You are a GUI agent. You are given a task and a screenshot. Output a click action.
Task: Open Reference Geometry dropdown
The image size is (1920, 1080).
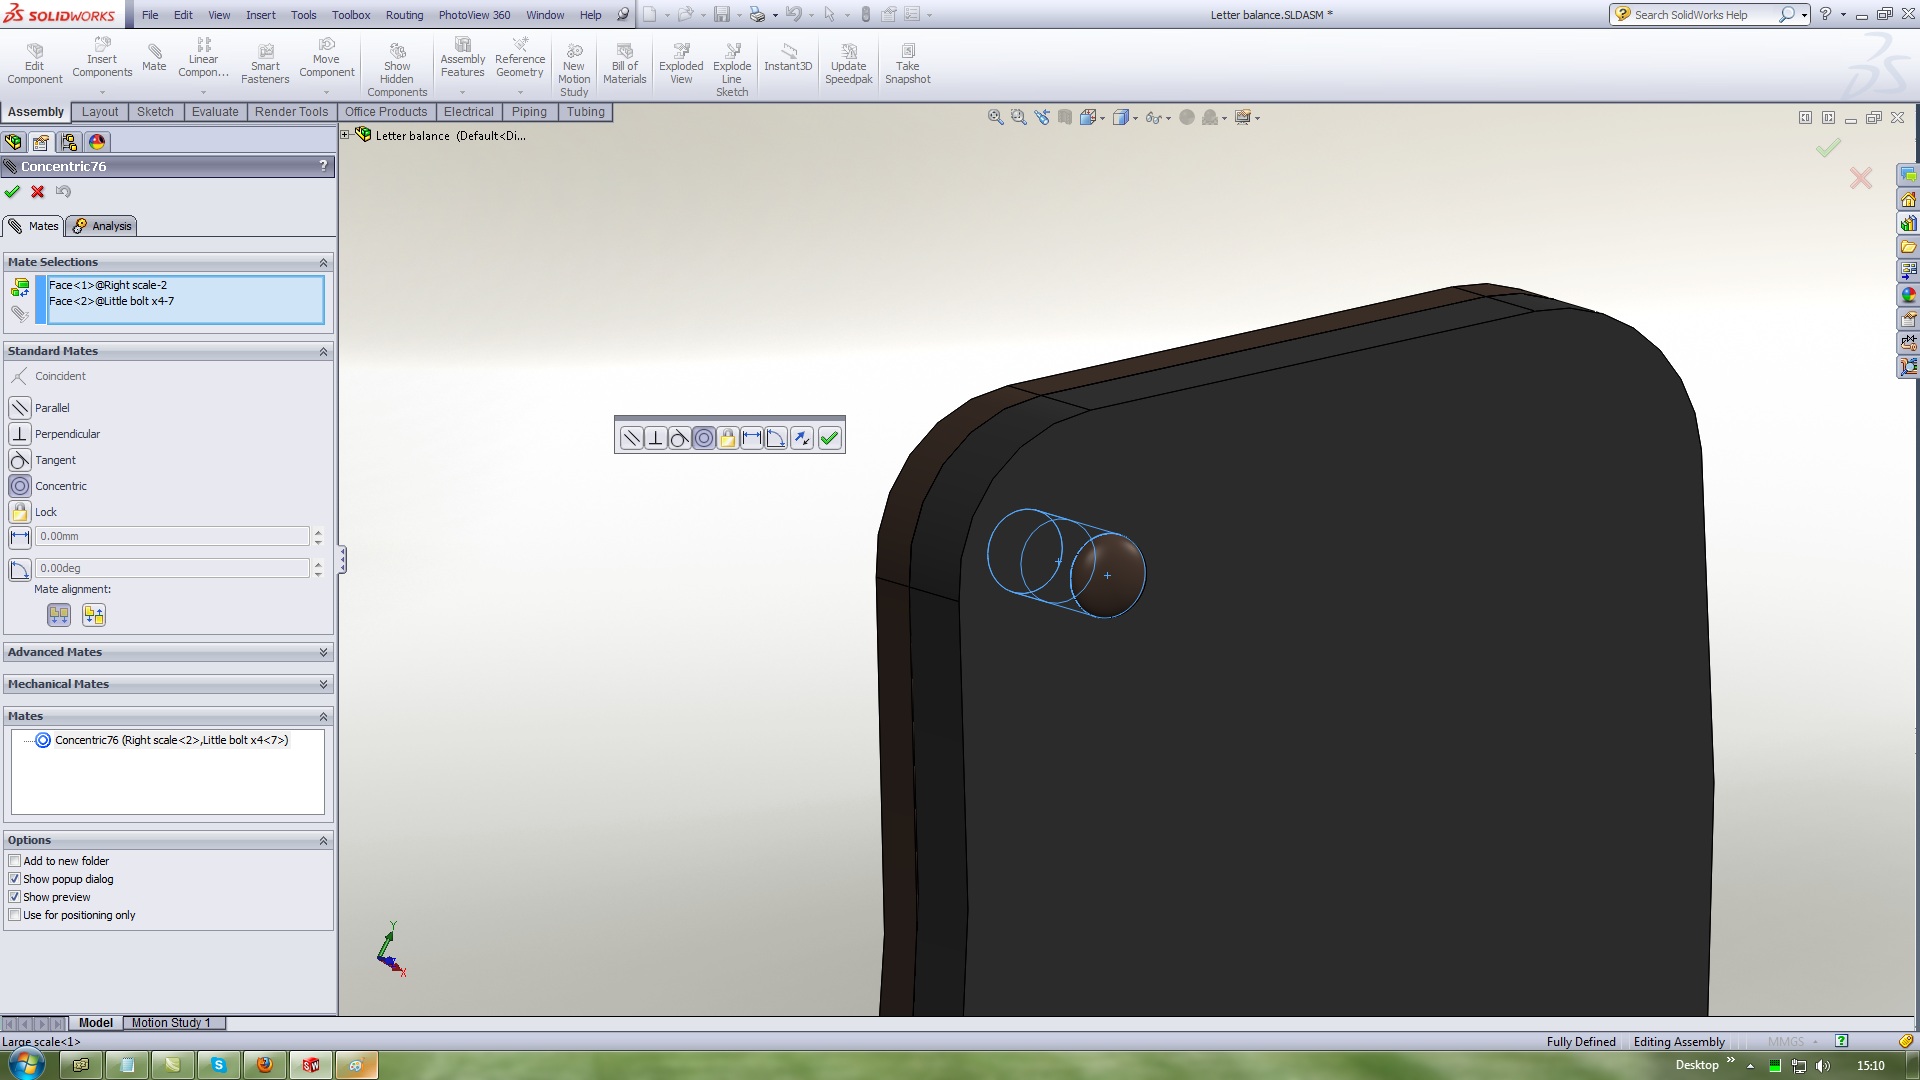[x=519, y=92]
